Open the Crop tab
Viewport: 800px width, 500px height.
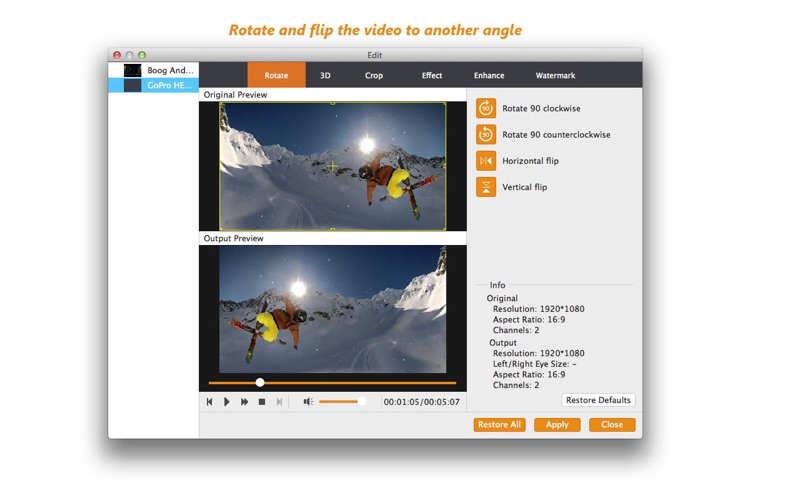[373, 75]
